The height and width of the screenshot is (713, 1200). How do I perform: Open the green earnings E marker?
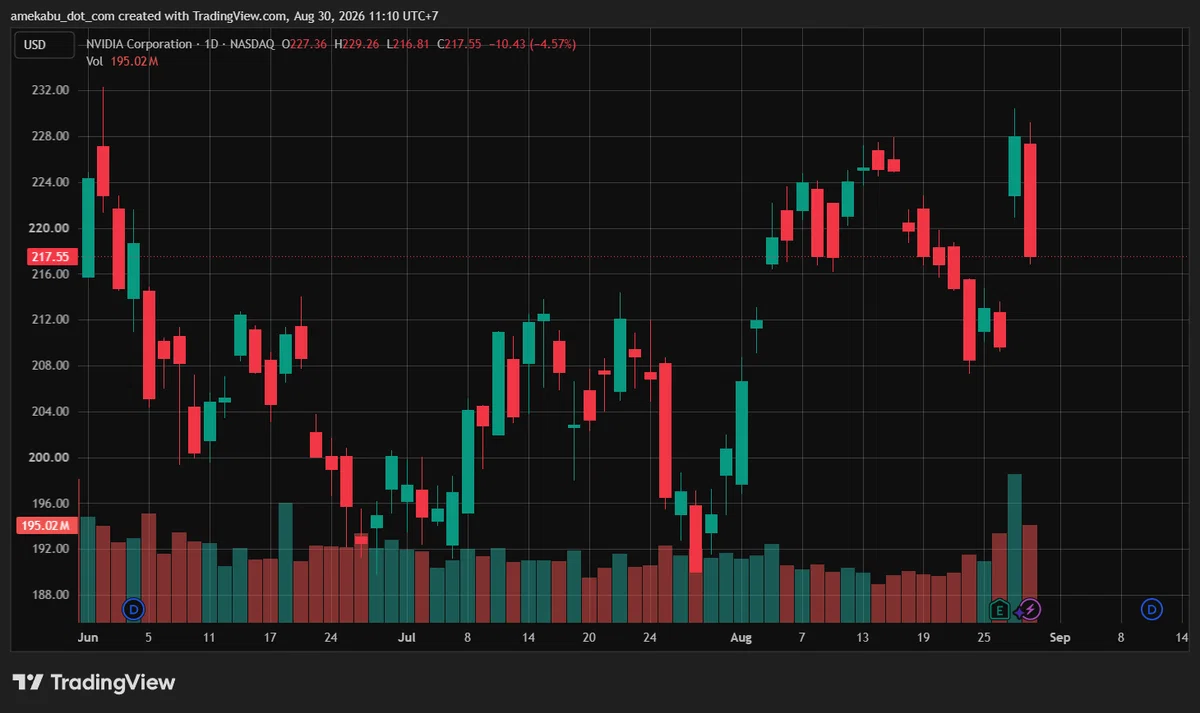tap(999, 609)
